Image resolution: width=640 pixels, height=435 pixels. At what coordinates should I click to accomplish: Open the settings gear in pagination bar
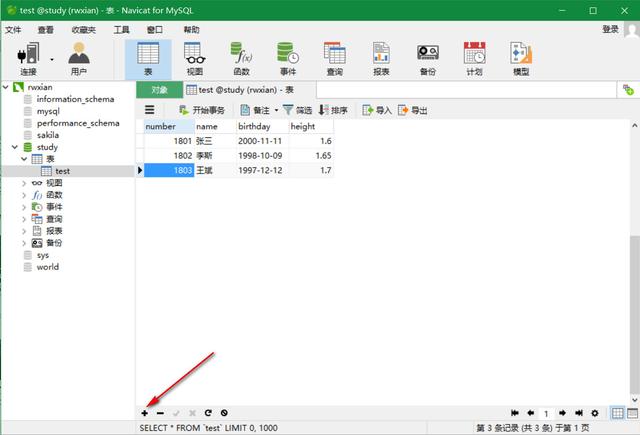595,413
